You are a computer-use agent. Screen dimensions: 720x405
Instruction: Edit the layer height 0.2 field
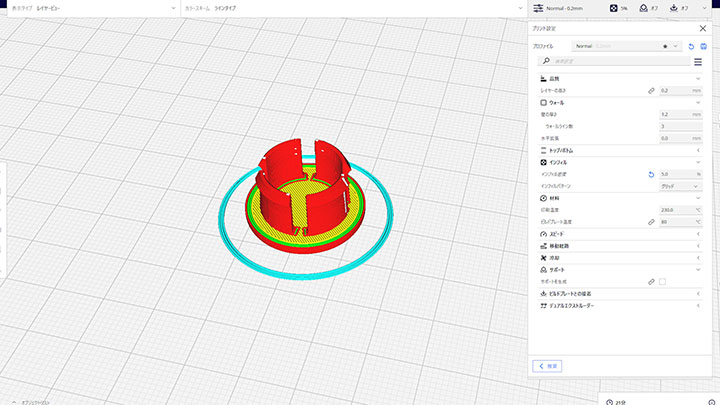(681, 91)
